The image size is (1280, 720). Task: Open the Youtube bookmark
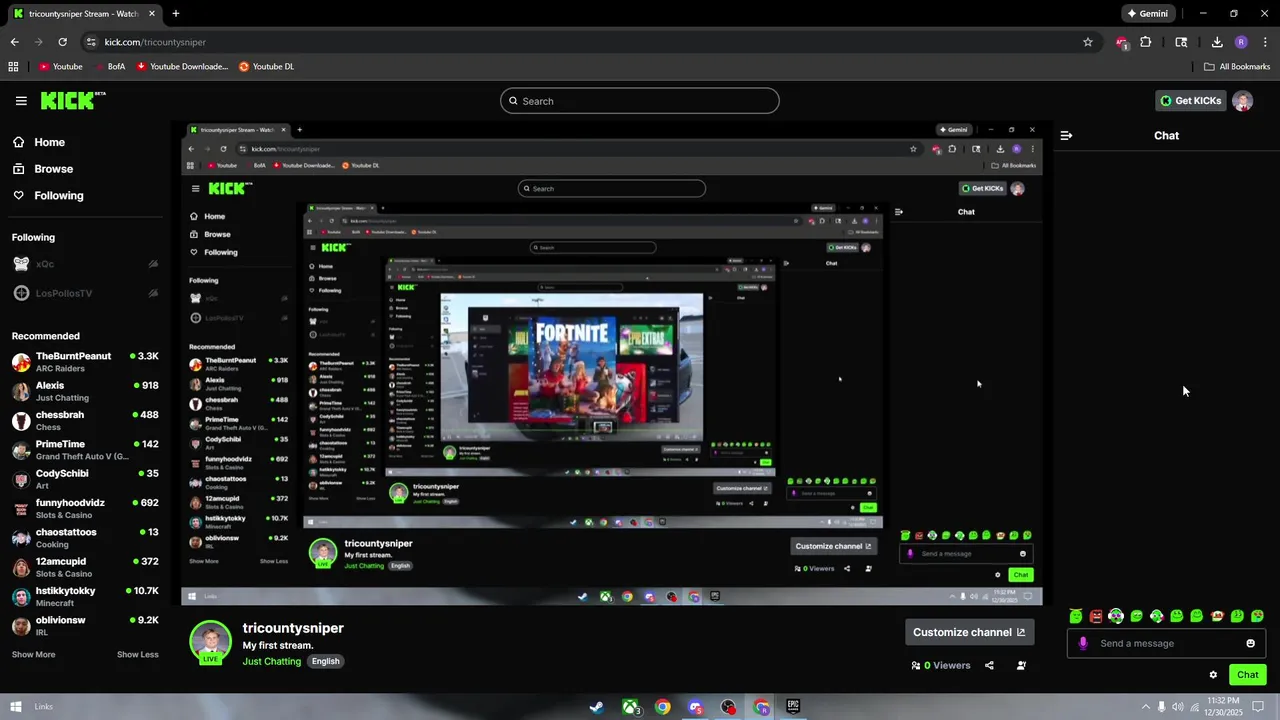pos(60,67)
